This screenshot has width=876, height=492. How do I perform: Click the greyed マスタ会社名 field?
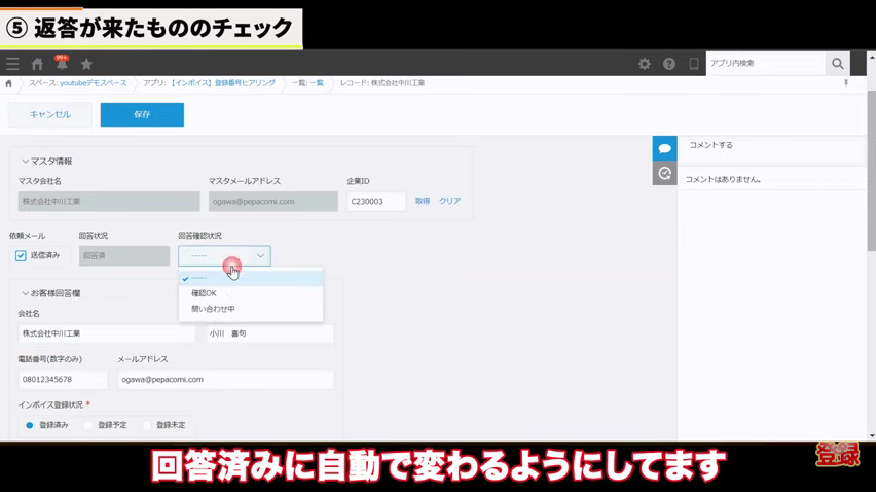coord(109,202)
